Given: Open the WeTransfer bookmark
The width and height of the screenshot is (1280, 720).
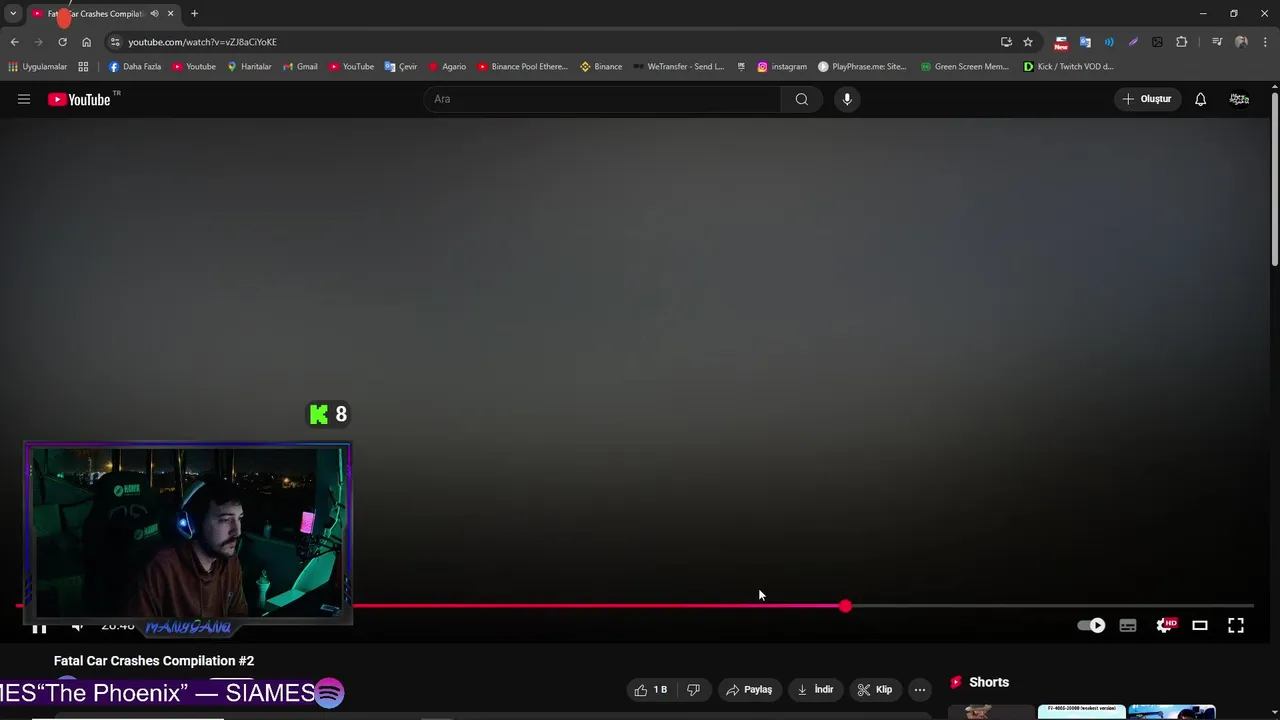Looking at the screenshot, I should [x=679, y=67].
